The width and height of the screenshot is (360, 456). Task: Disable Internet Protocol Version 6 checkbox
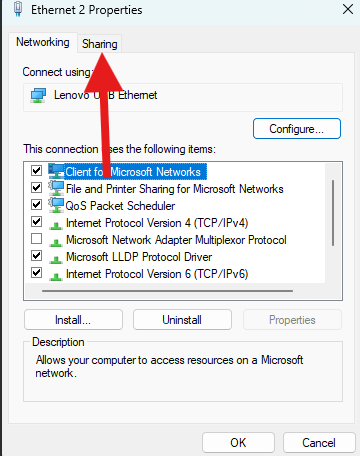[x=36, y=273]
